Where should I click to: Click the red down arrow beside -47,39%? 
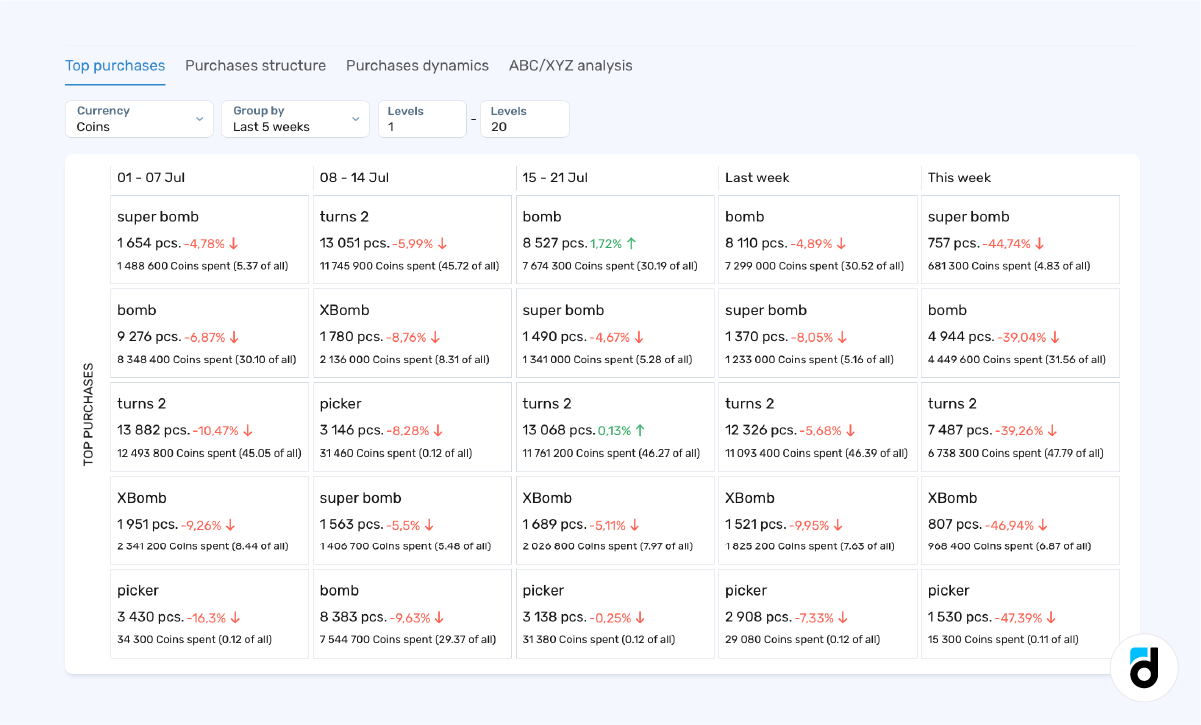click(1051, 618)
